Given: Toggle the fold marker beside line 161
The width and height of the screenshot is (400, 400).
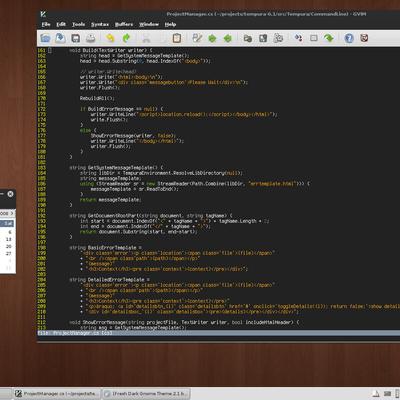Looking at the screenshot, I should (50, 50).
